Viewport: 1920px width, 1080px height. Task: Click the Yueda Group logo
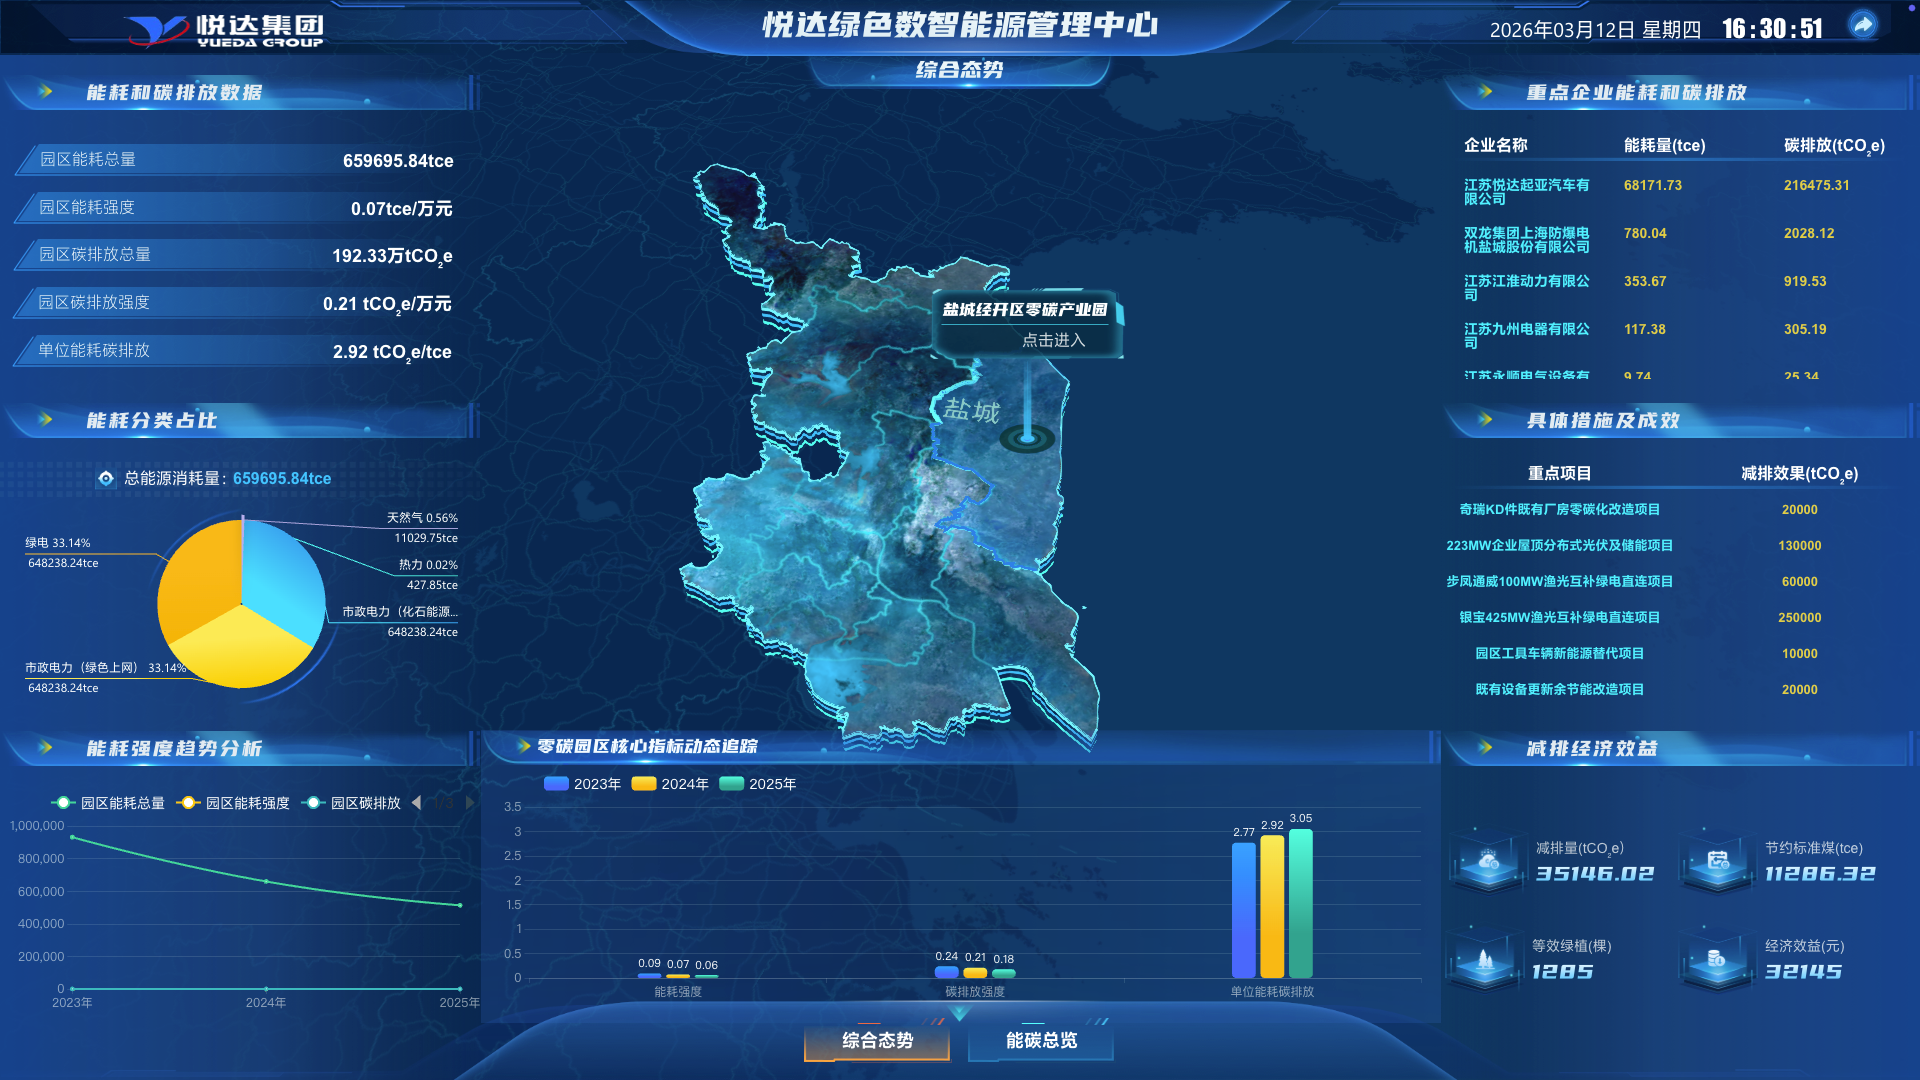pyautogui.click(x=224, y=30)
